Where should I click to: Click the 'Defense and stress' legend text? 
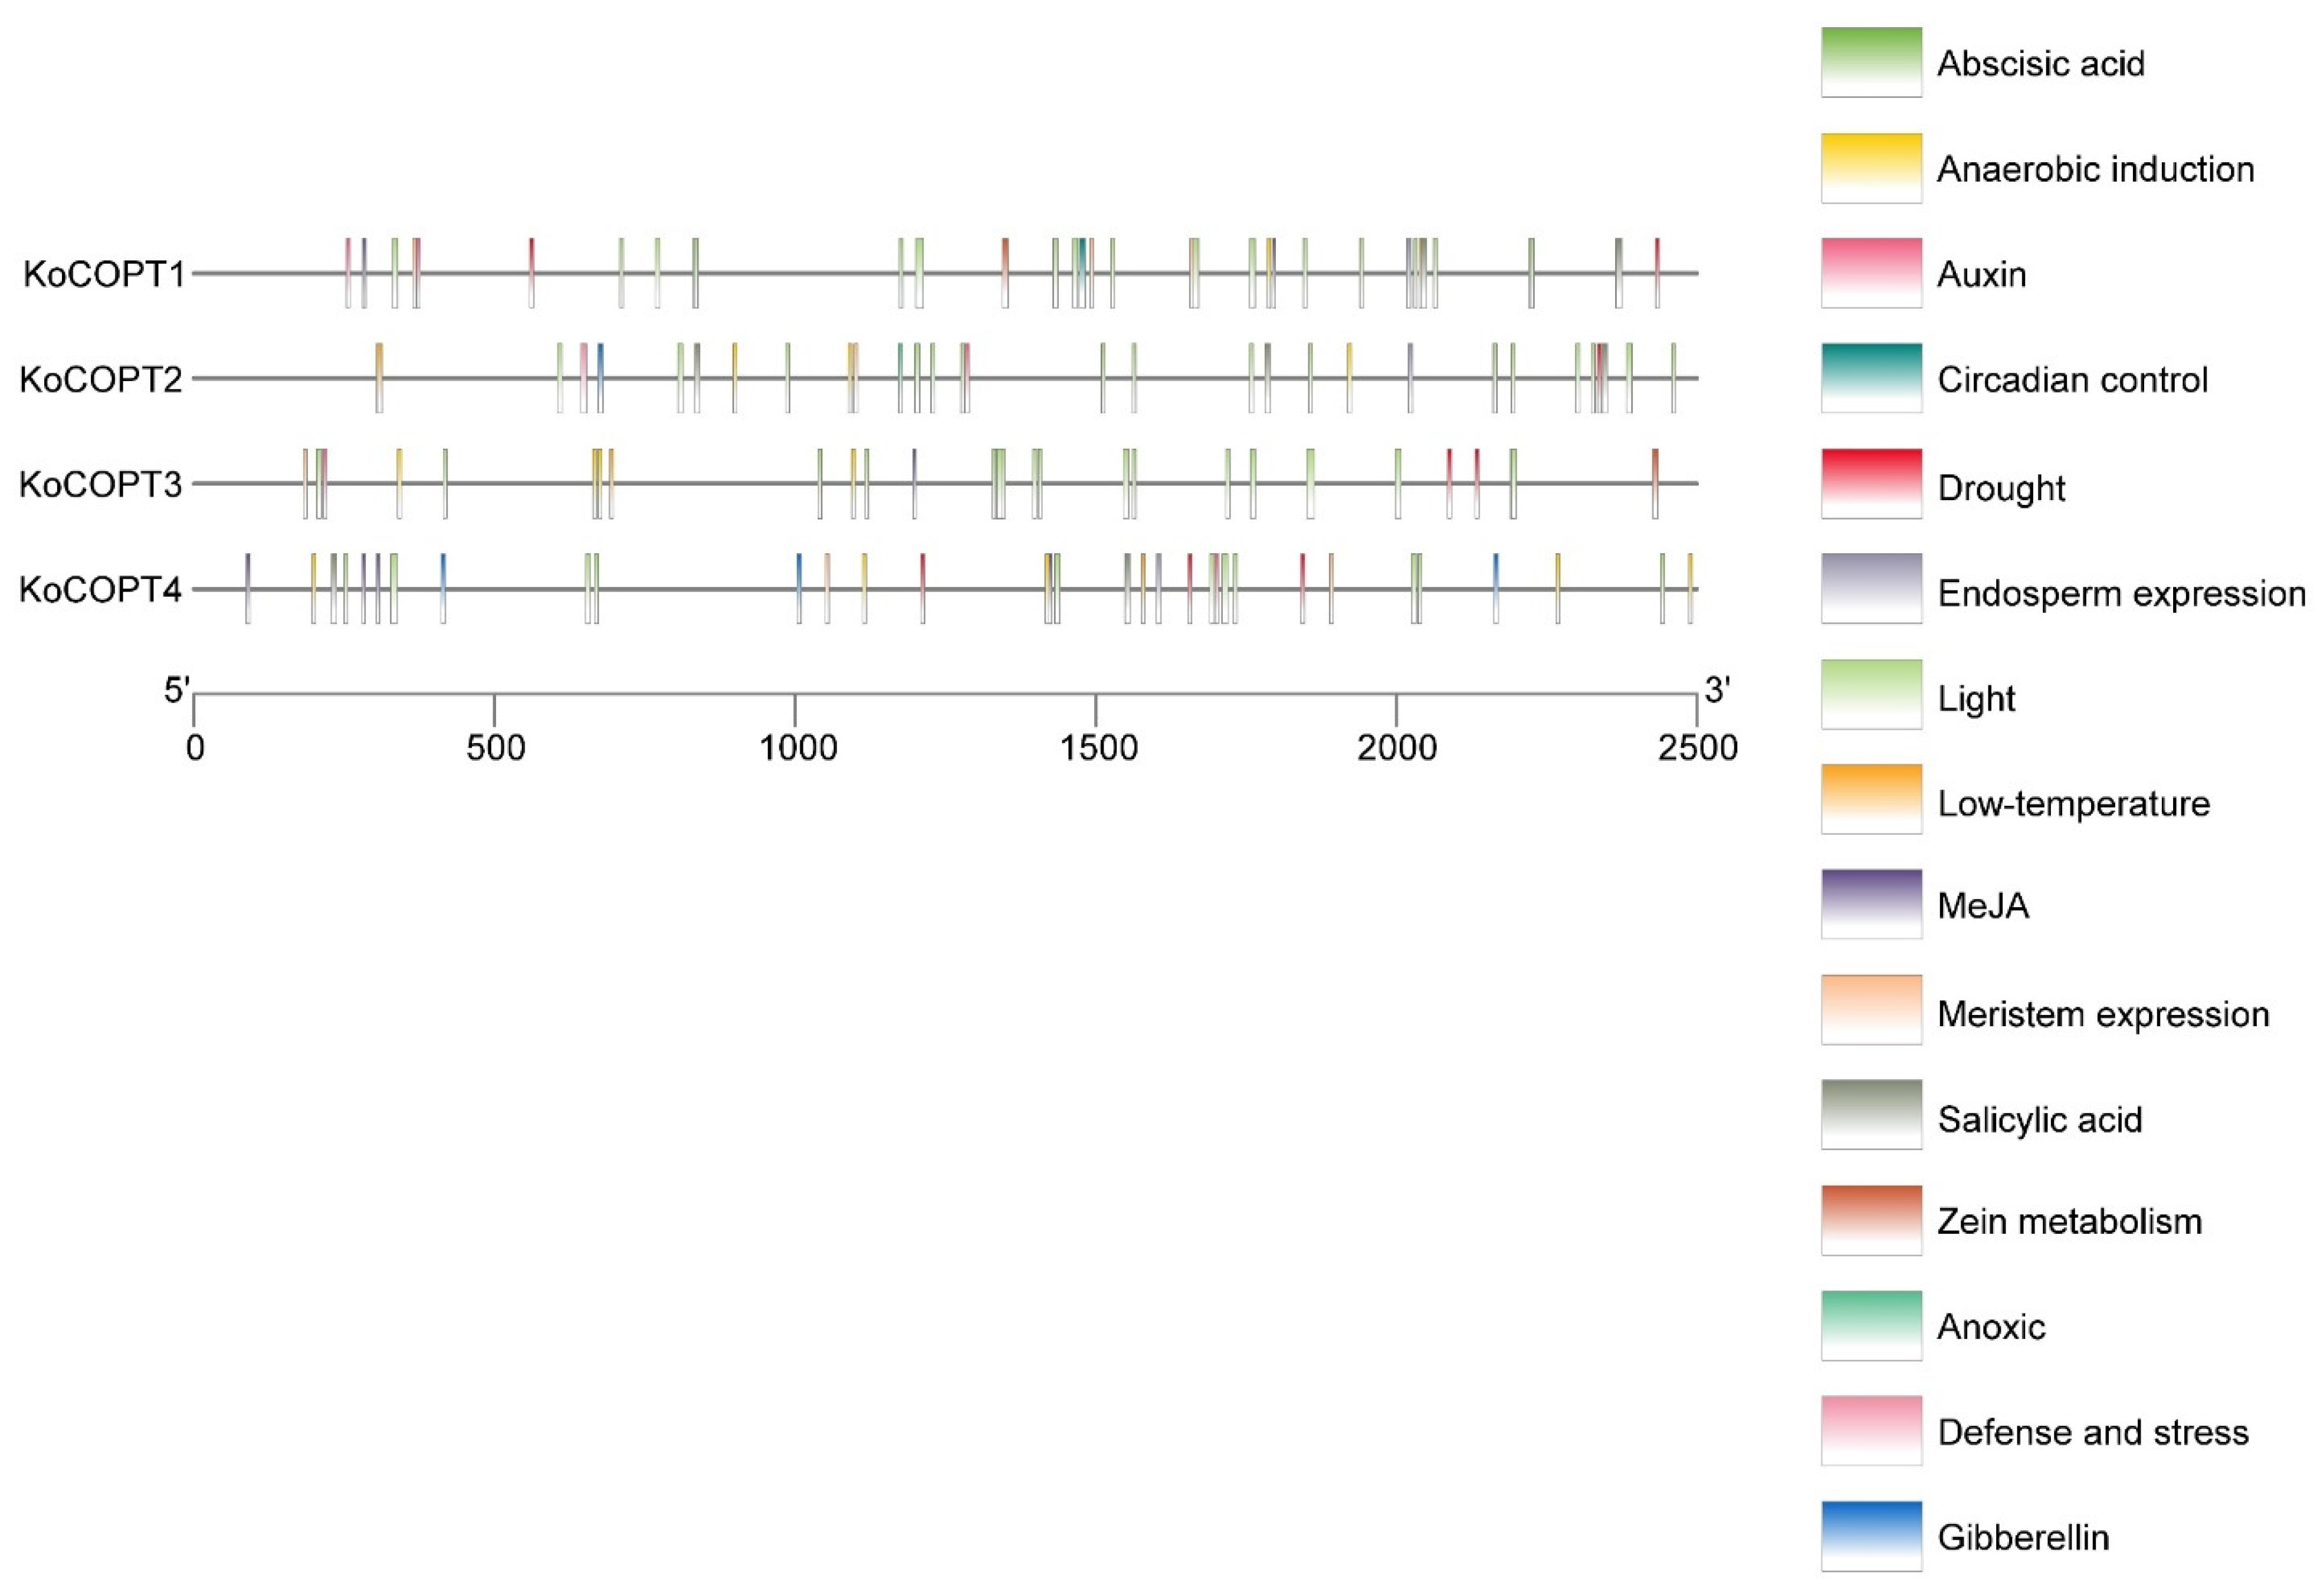pyautogui.click(x=2092, y=1432)
